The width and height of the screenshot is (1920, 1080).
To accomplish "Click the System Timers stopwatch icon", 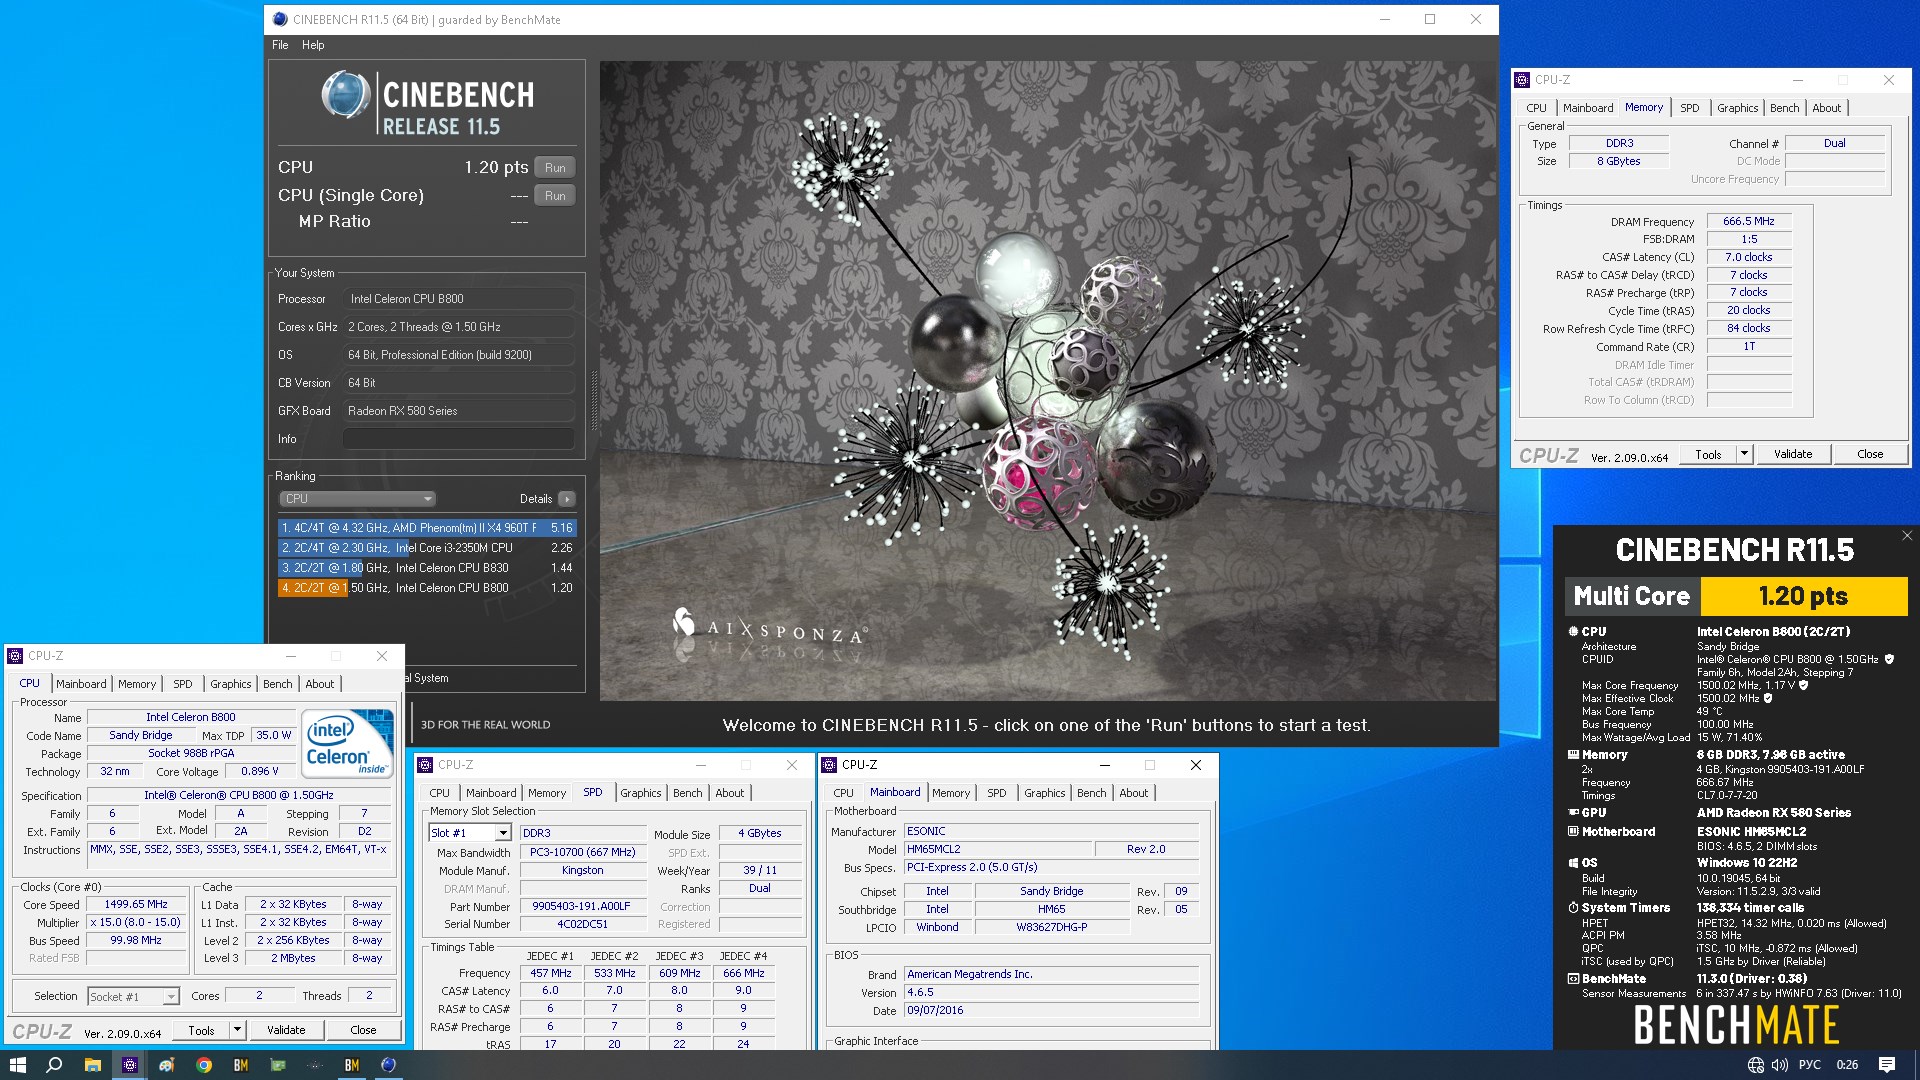I will point(1573,908).
